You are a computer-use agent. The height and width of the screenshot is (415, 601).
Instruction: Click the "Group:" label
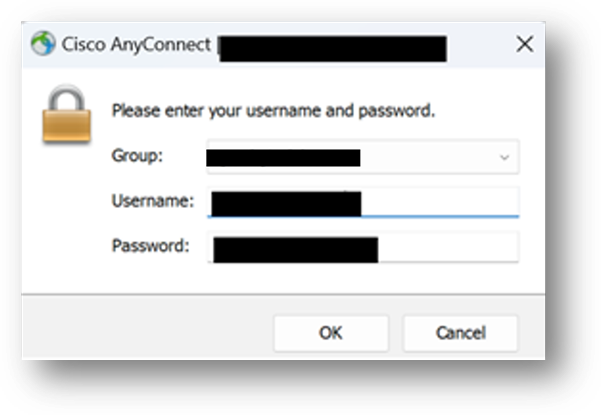point(137,157)
